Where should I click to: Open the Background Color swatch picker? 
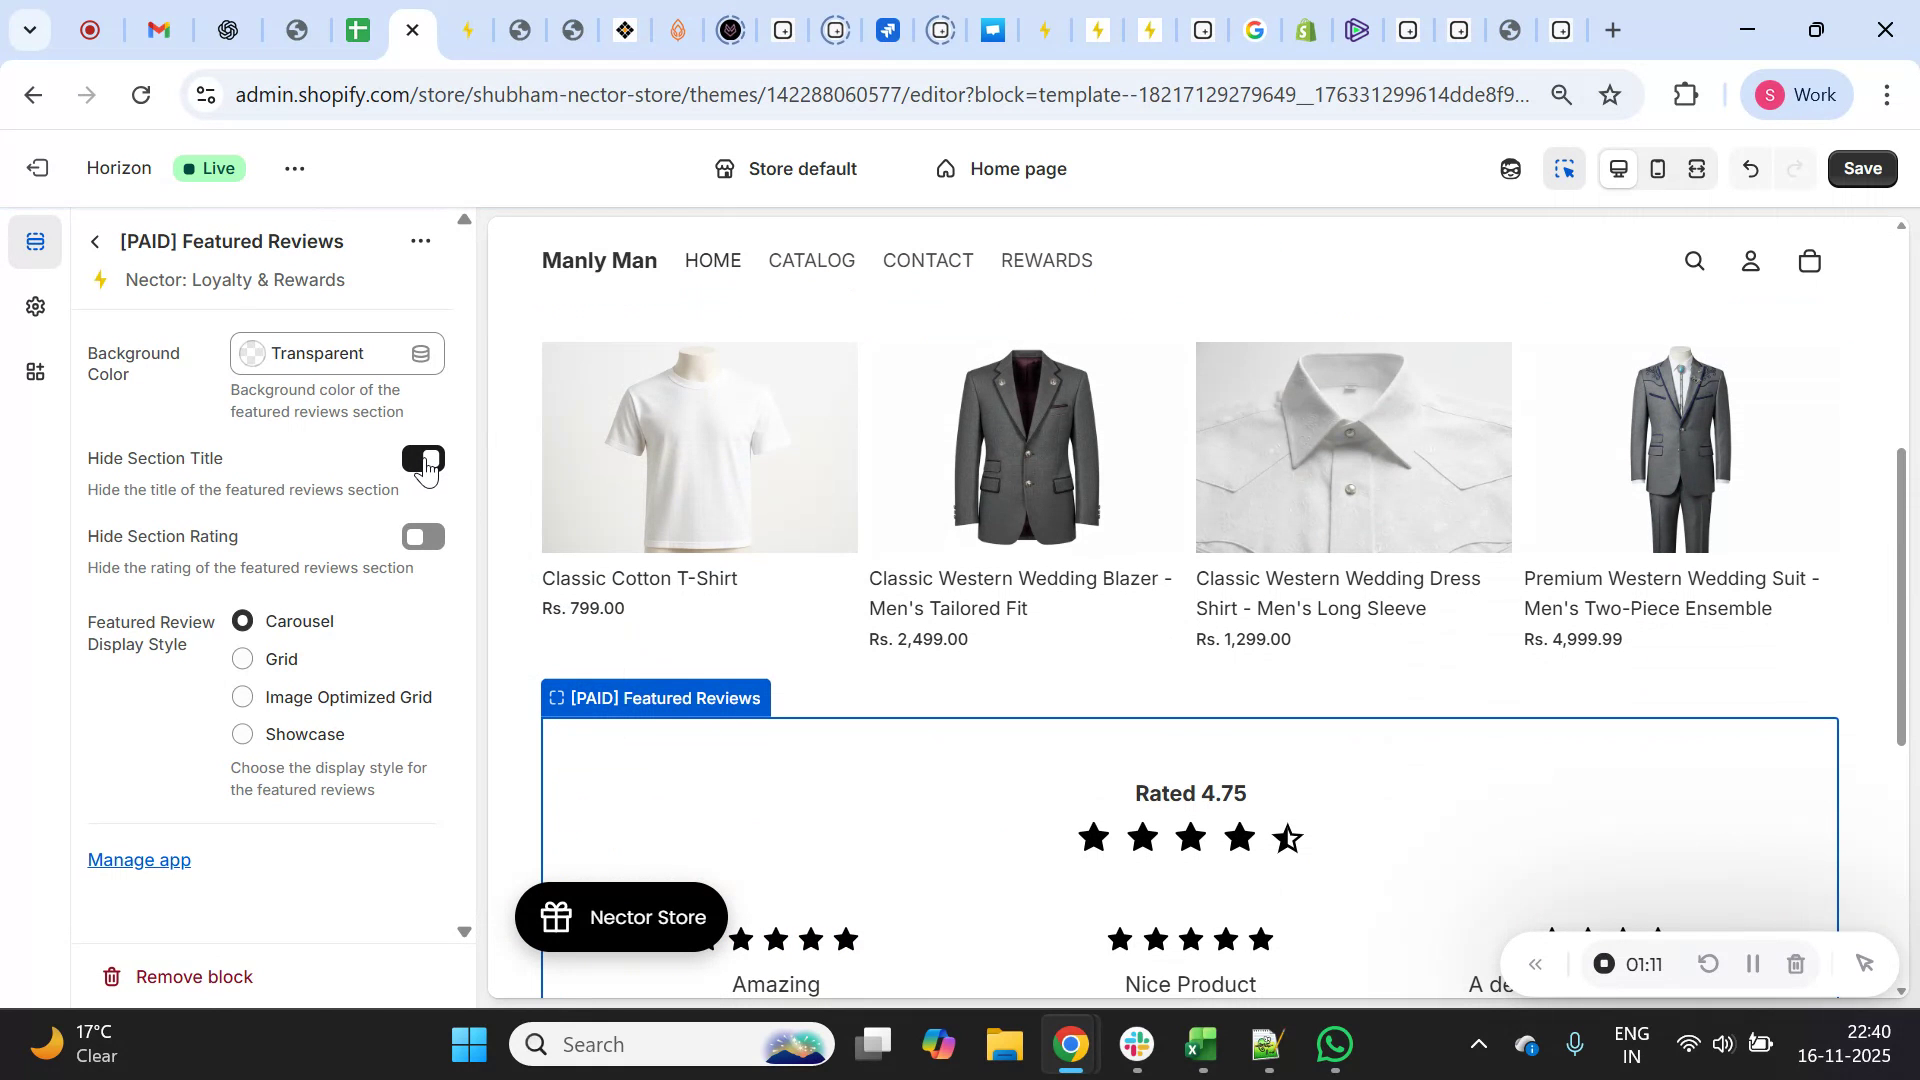(253, 353)
